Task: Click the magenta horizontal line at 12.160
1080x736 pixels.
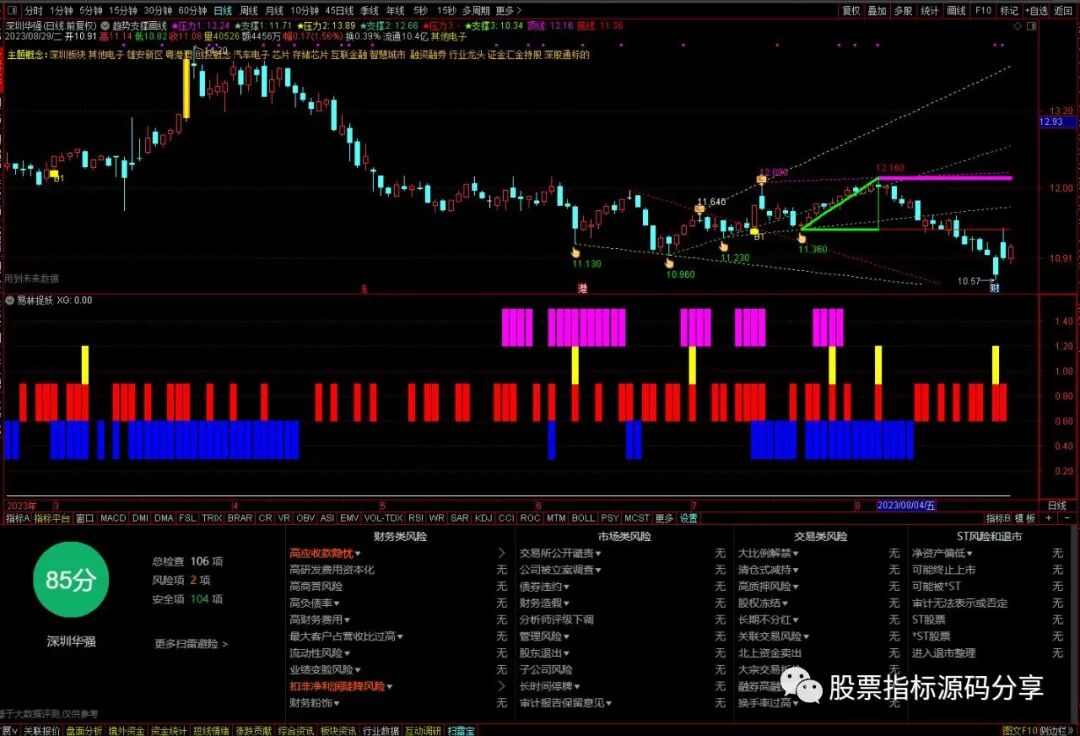Action: tap(945, 178)
